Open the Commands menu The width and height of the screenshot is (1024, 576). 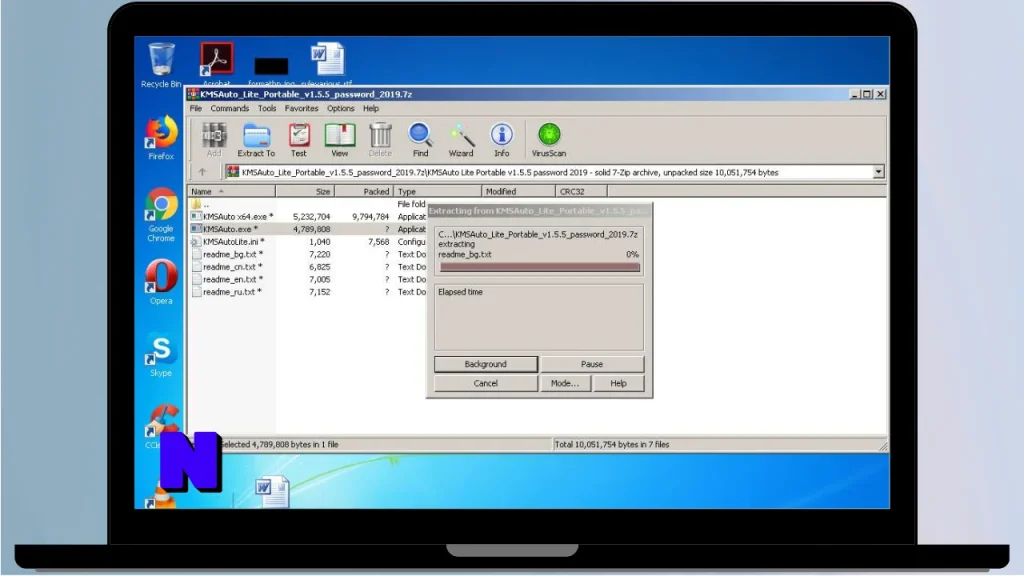[x=229, y=108]
